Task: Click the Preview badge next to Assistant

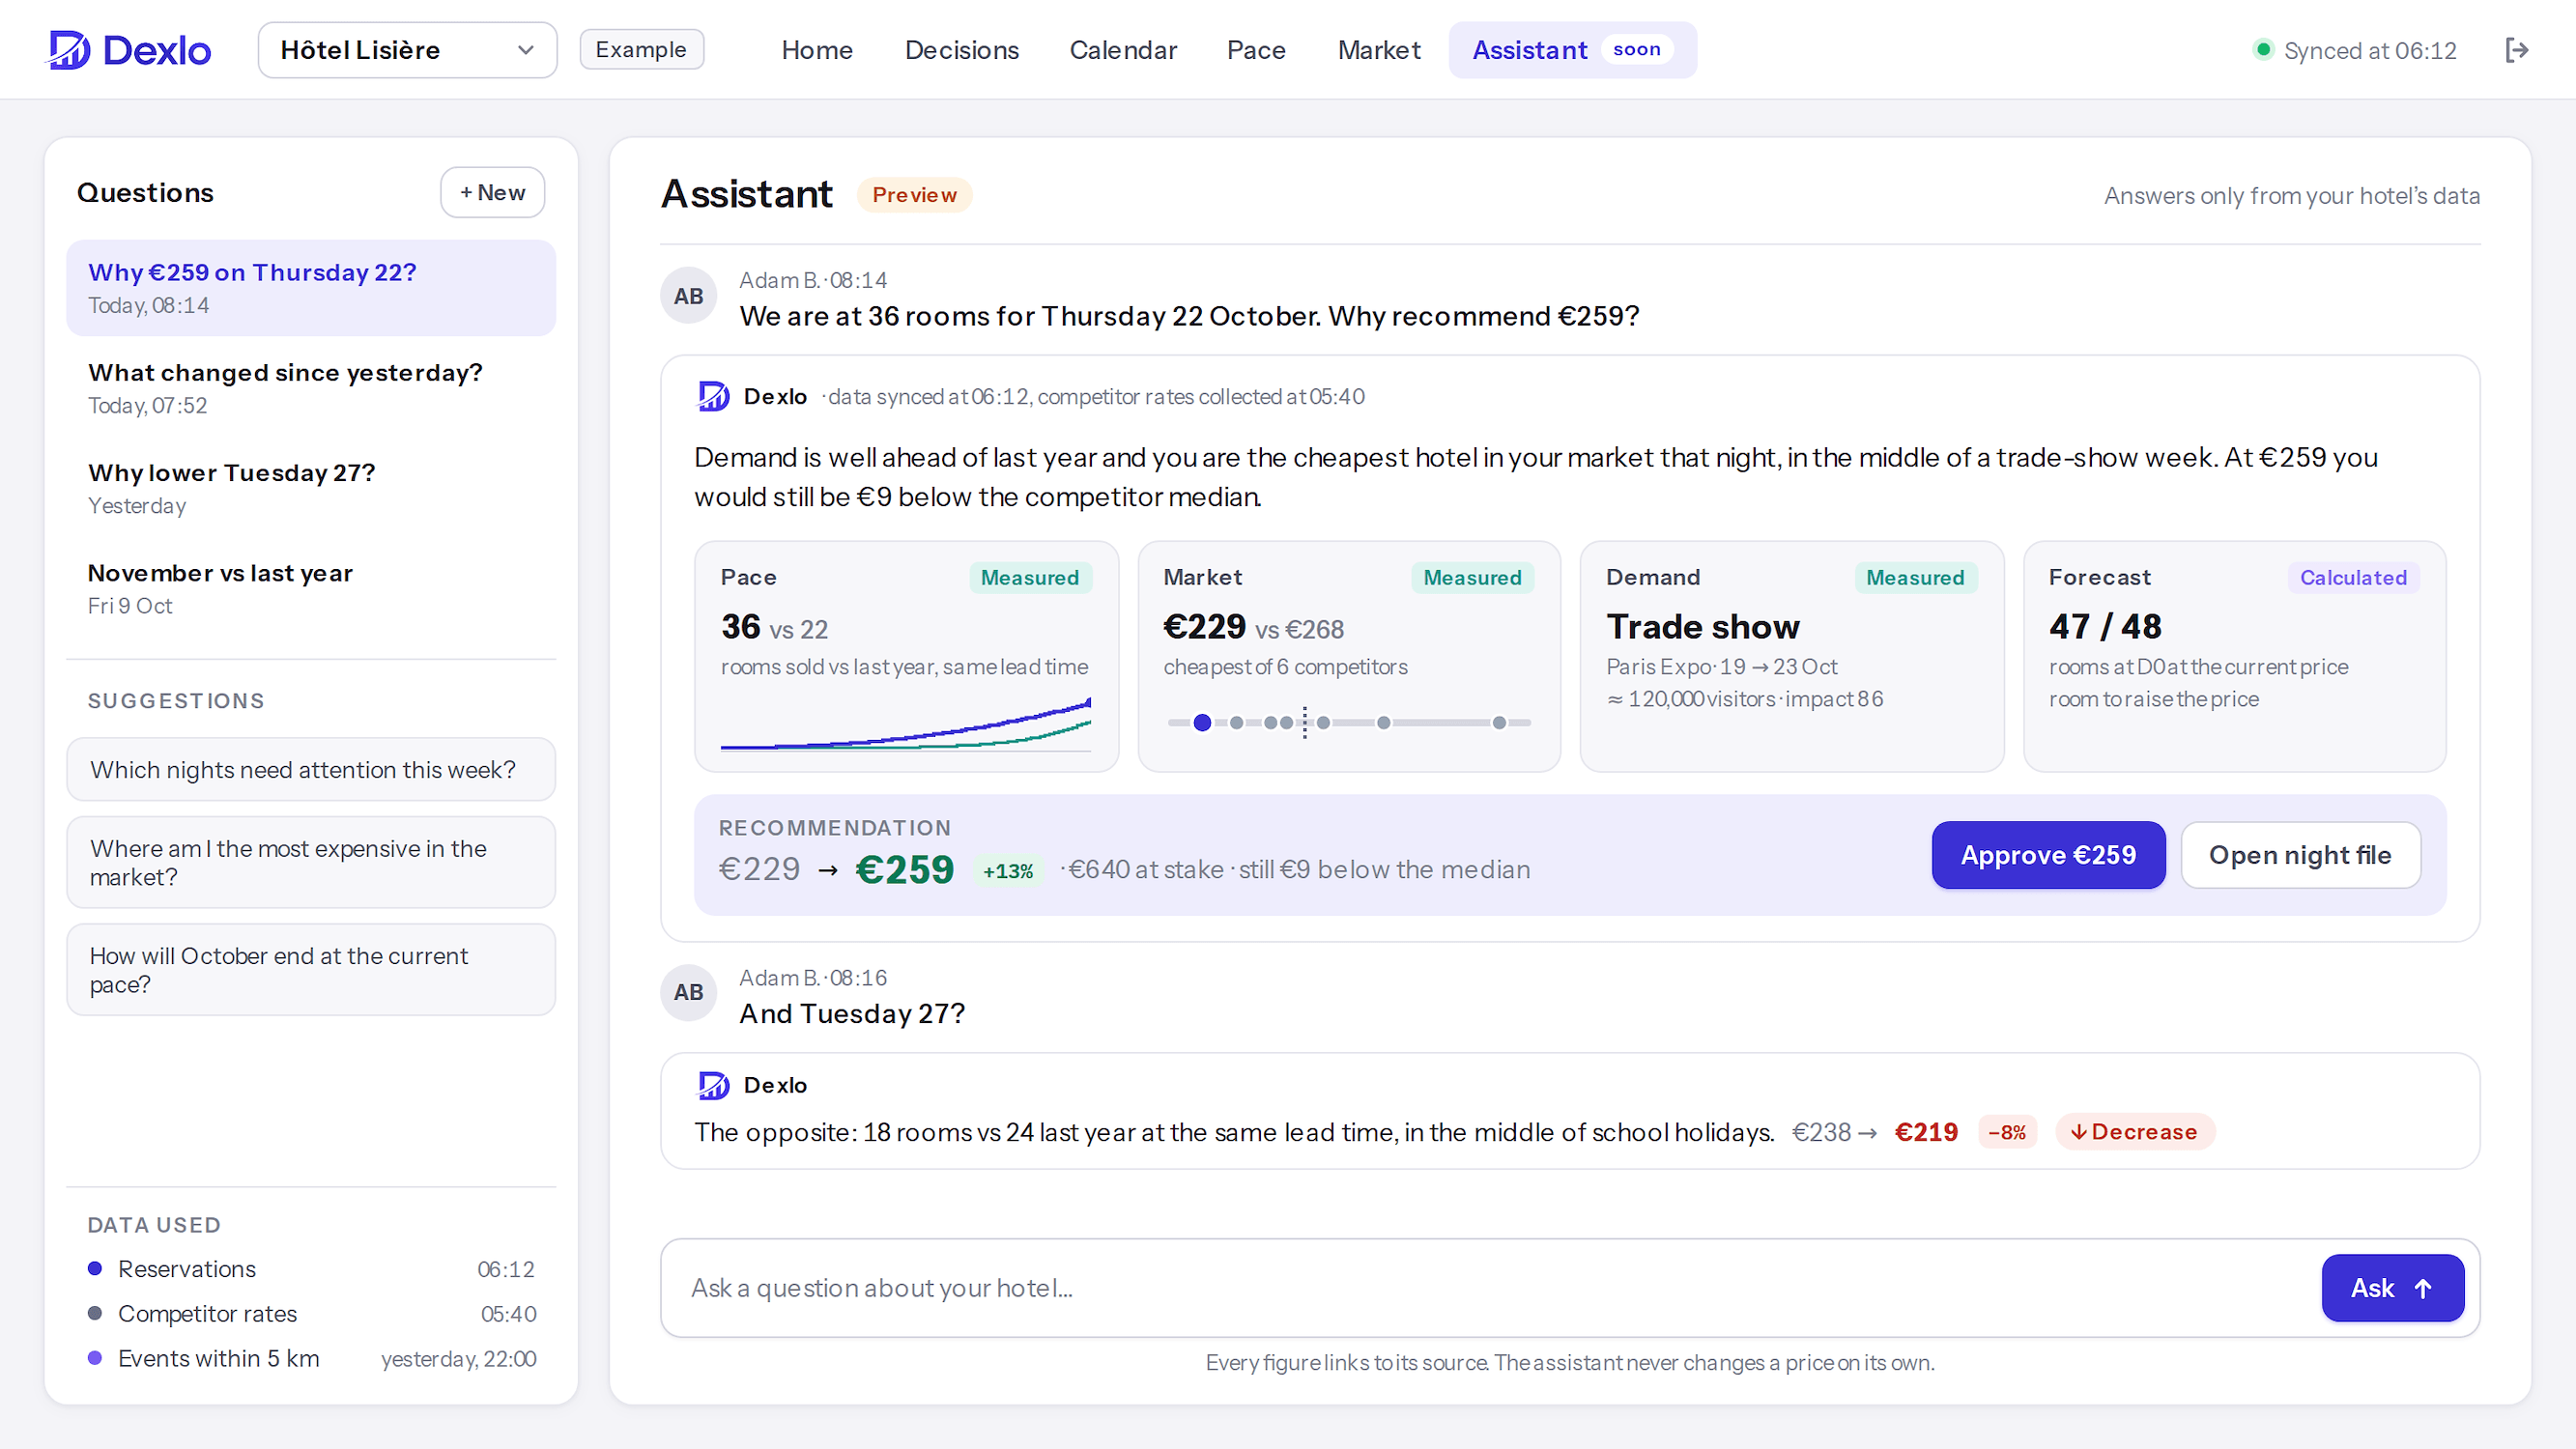Action: tap(914, 195)
